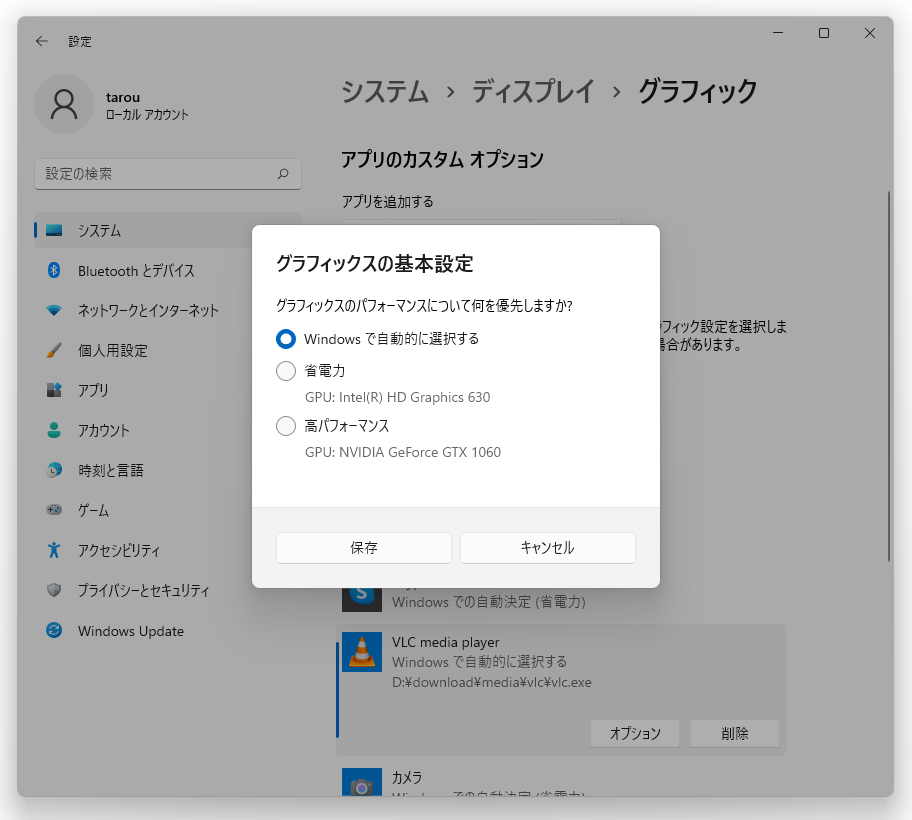This screenshot has height=820, width=912.
Task: Navigate to システム breadcrumb
Action: coord(384,92)
